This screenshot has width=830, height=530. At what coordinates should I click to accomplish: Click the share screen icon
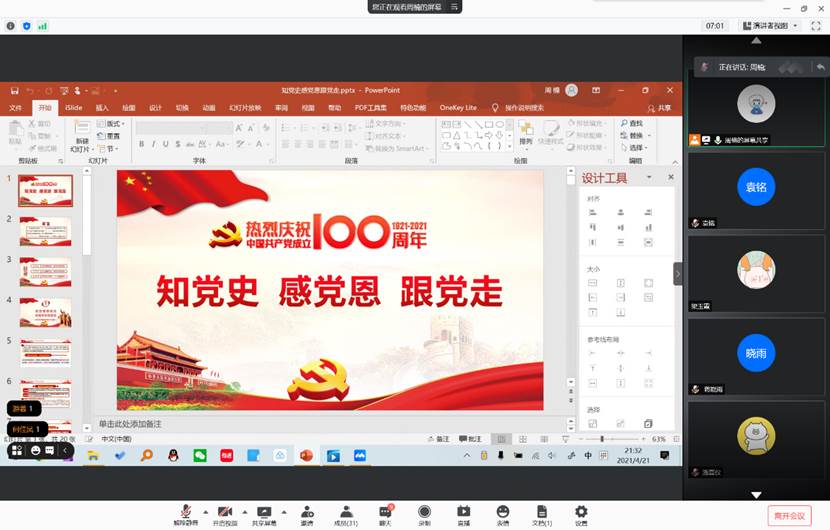264,515
